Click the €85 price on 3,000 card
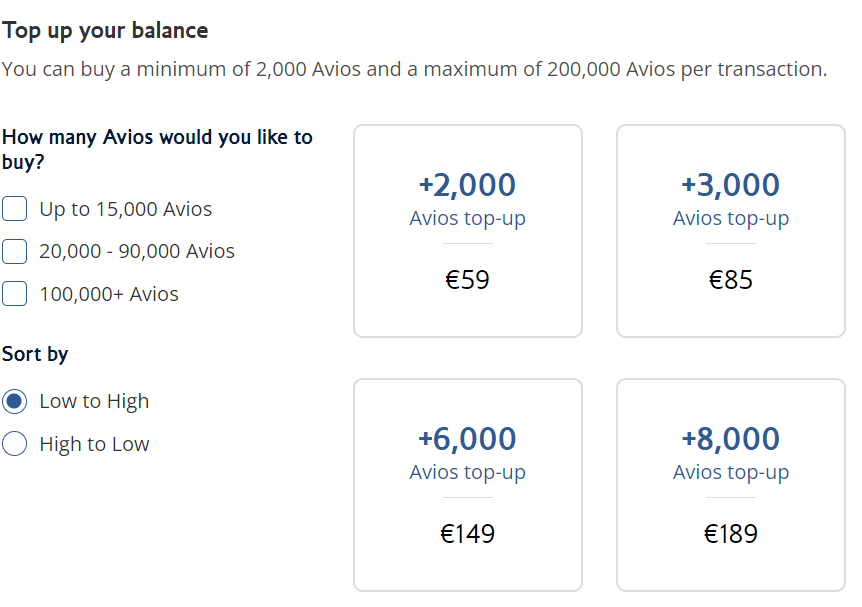Screen dimensions: 862x607 click(730, 280)
